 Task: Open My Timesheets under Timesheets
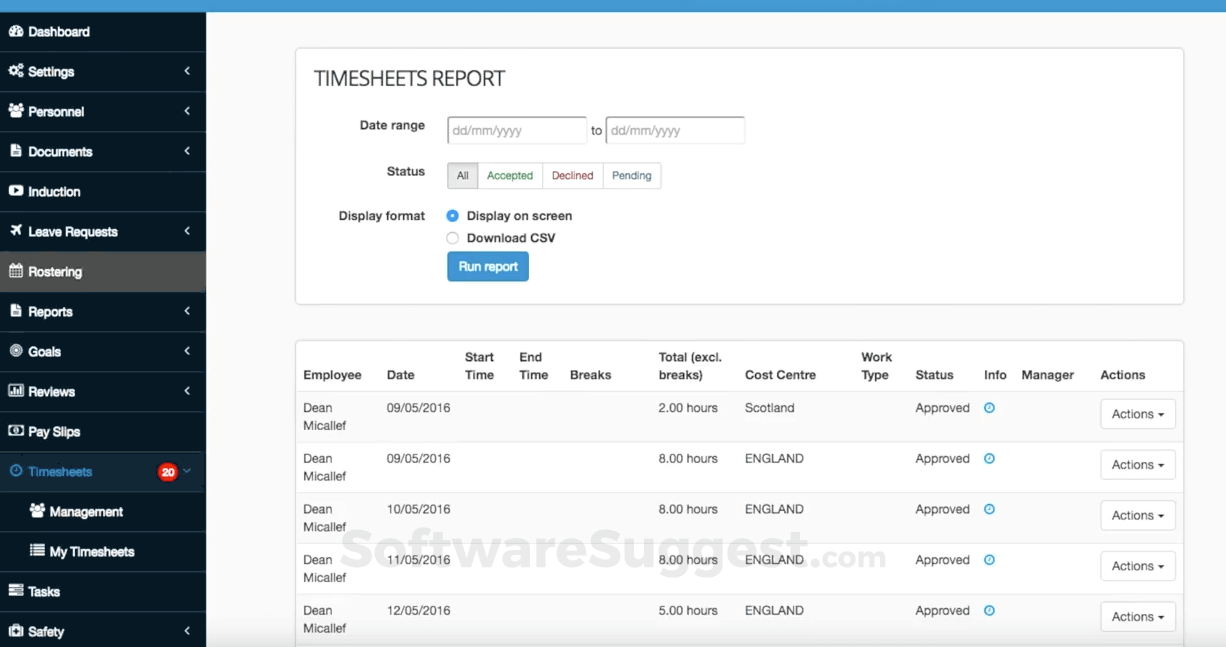coord(96,551)
